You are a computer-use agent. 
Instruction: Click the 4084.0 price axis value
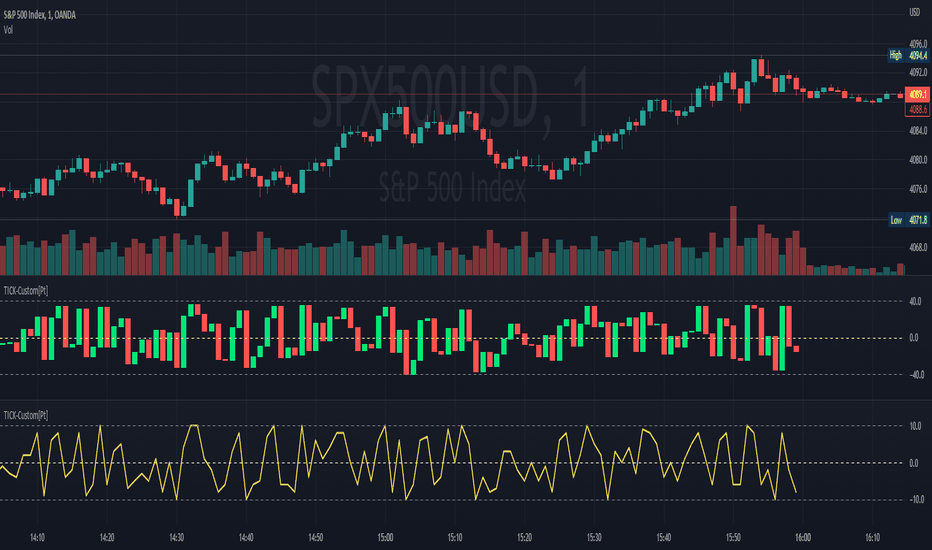pos(918,131)
